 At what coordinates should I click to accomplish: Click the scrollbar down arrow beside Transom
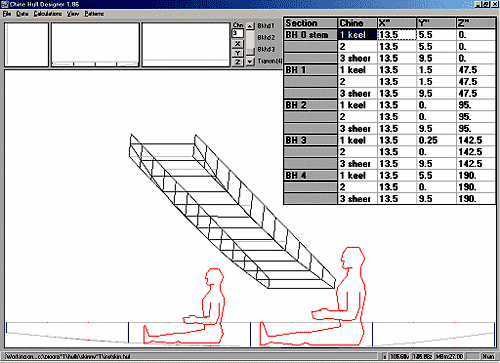[250, 62]
